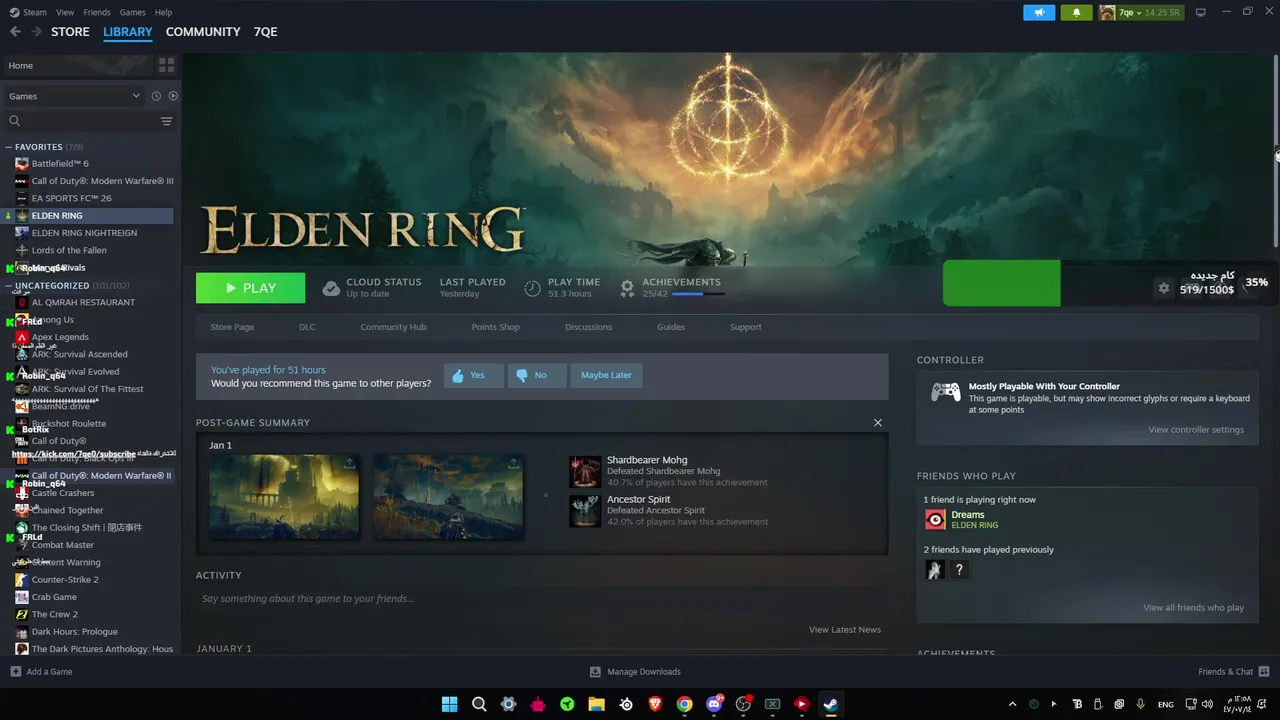This screenshot has height=720, width=1280.
Task: Open the first post-game screenshot thumbnail
Action: (284, 496)
